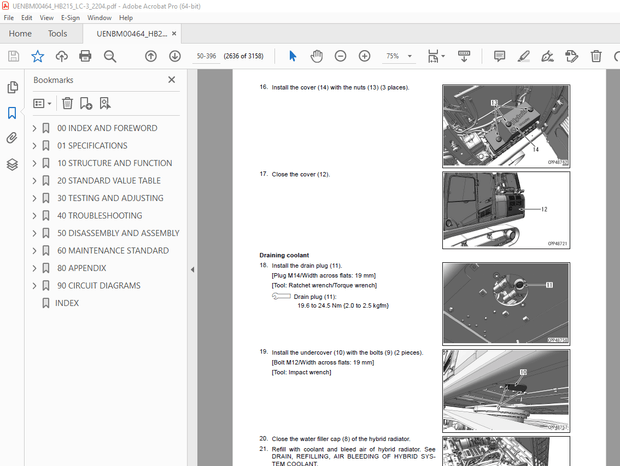Open page thumbnails panel icon

point(12,87)
